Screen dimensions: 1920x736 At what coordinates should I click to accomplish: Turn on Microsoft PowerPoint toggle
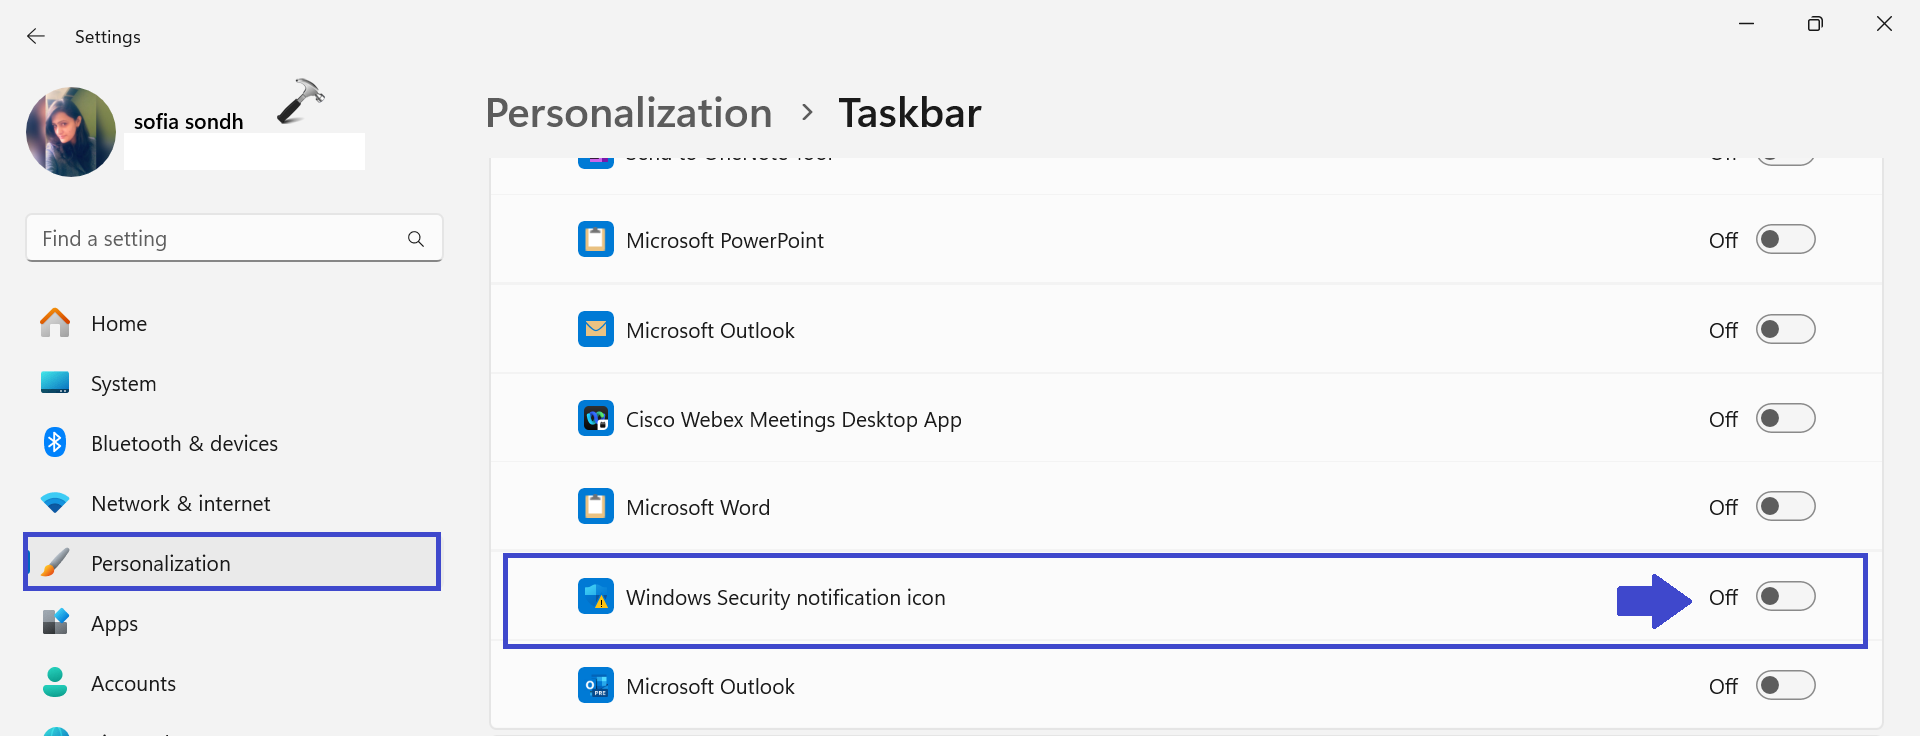[x=1785, y=240]
